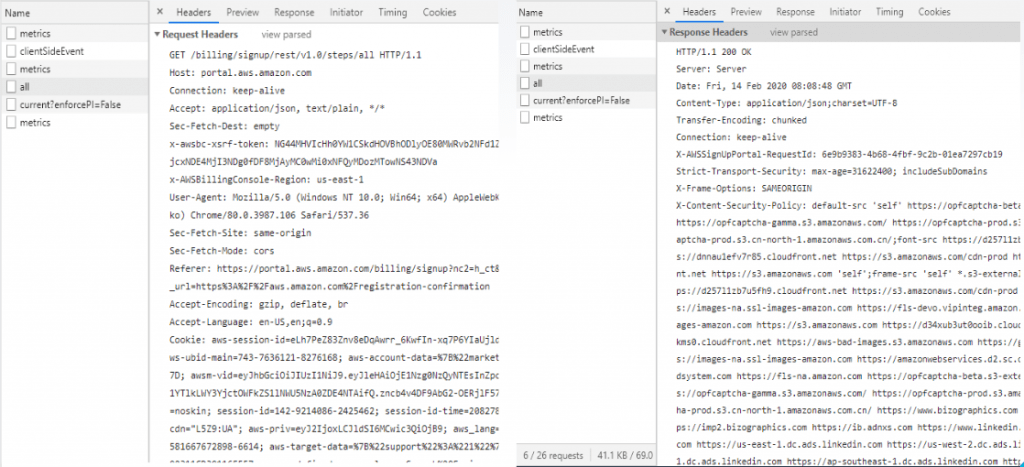Click the Strict-Transport-Security header line
Viewport: 1024px width, 467px height.
coord(831,171)
